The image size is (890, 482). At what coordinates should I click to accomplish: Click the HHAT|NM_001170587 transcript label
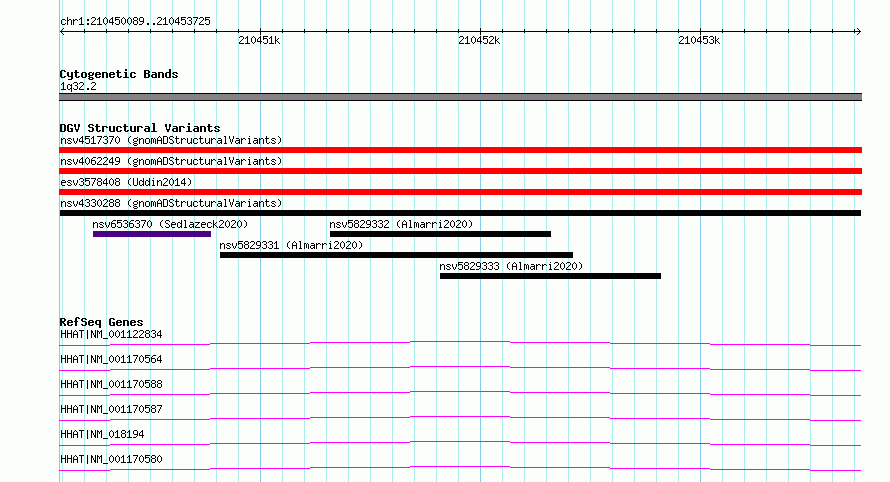(111, 409)
